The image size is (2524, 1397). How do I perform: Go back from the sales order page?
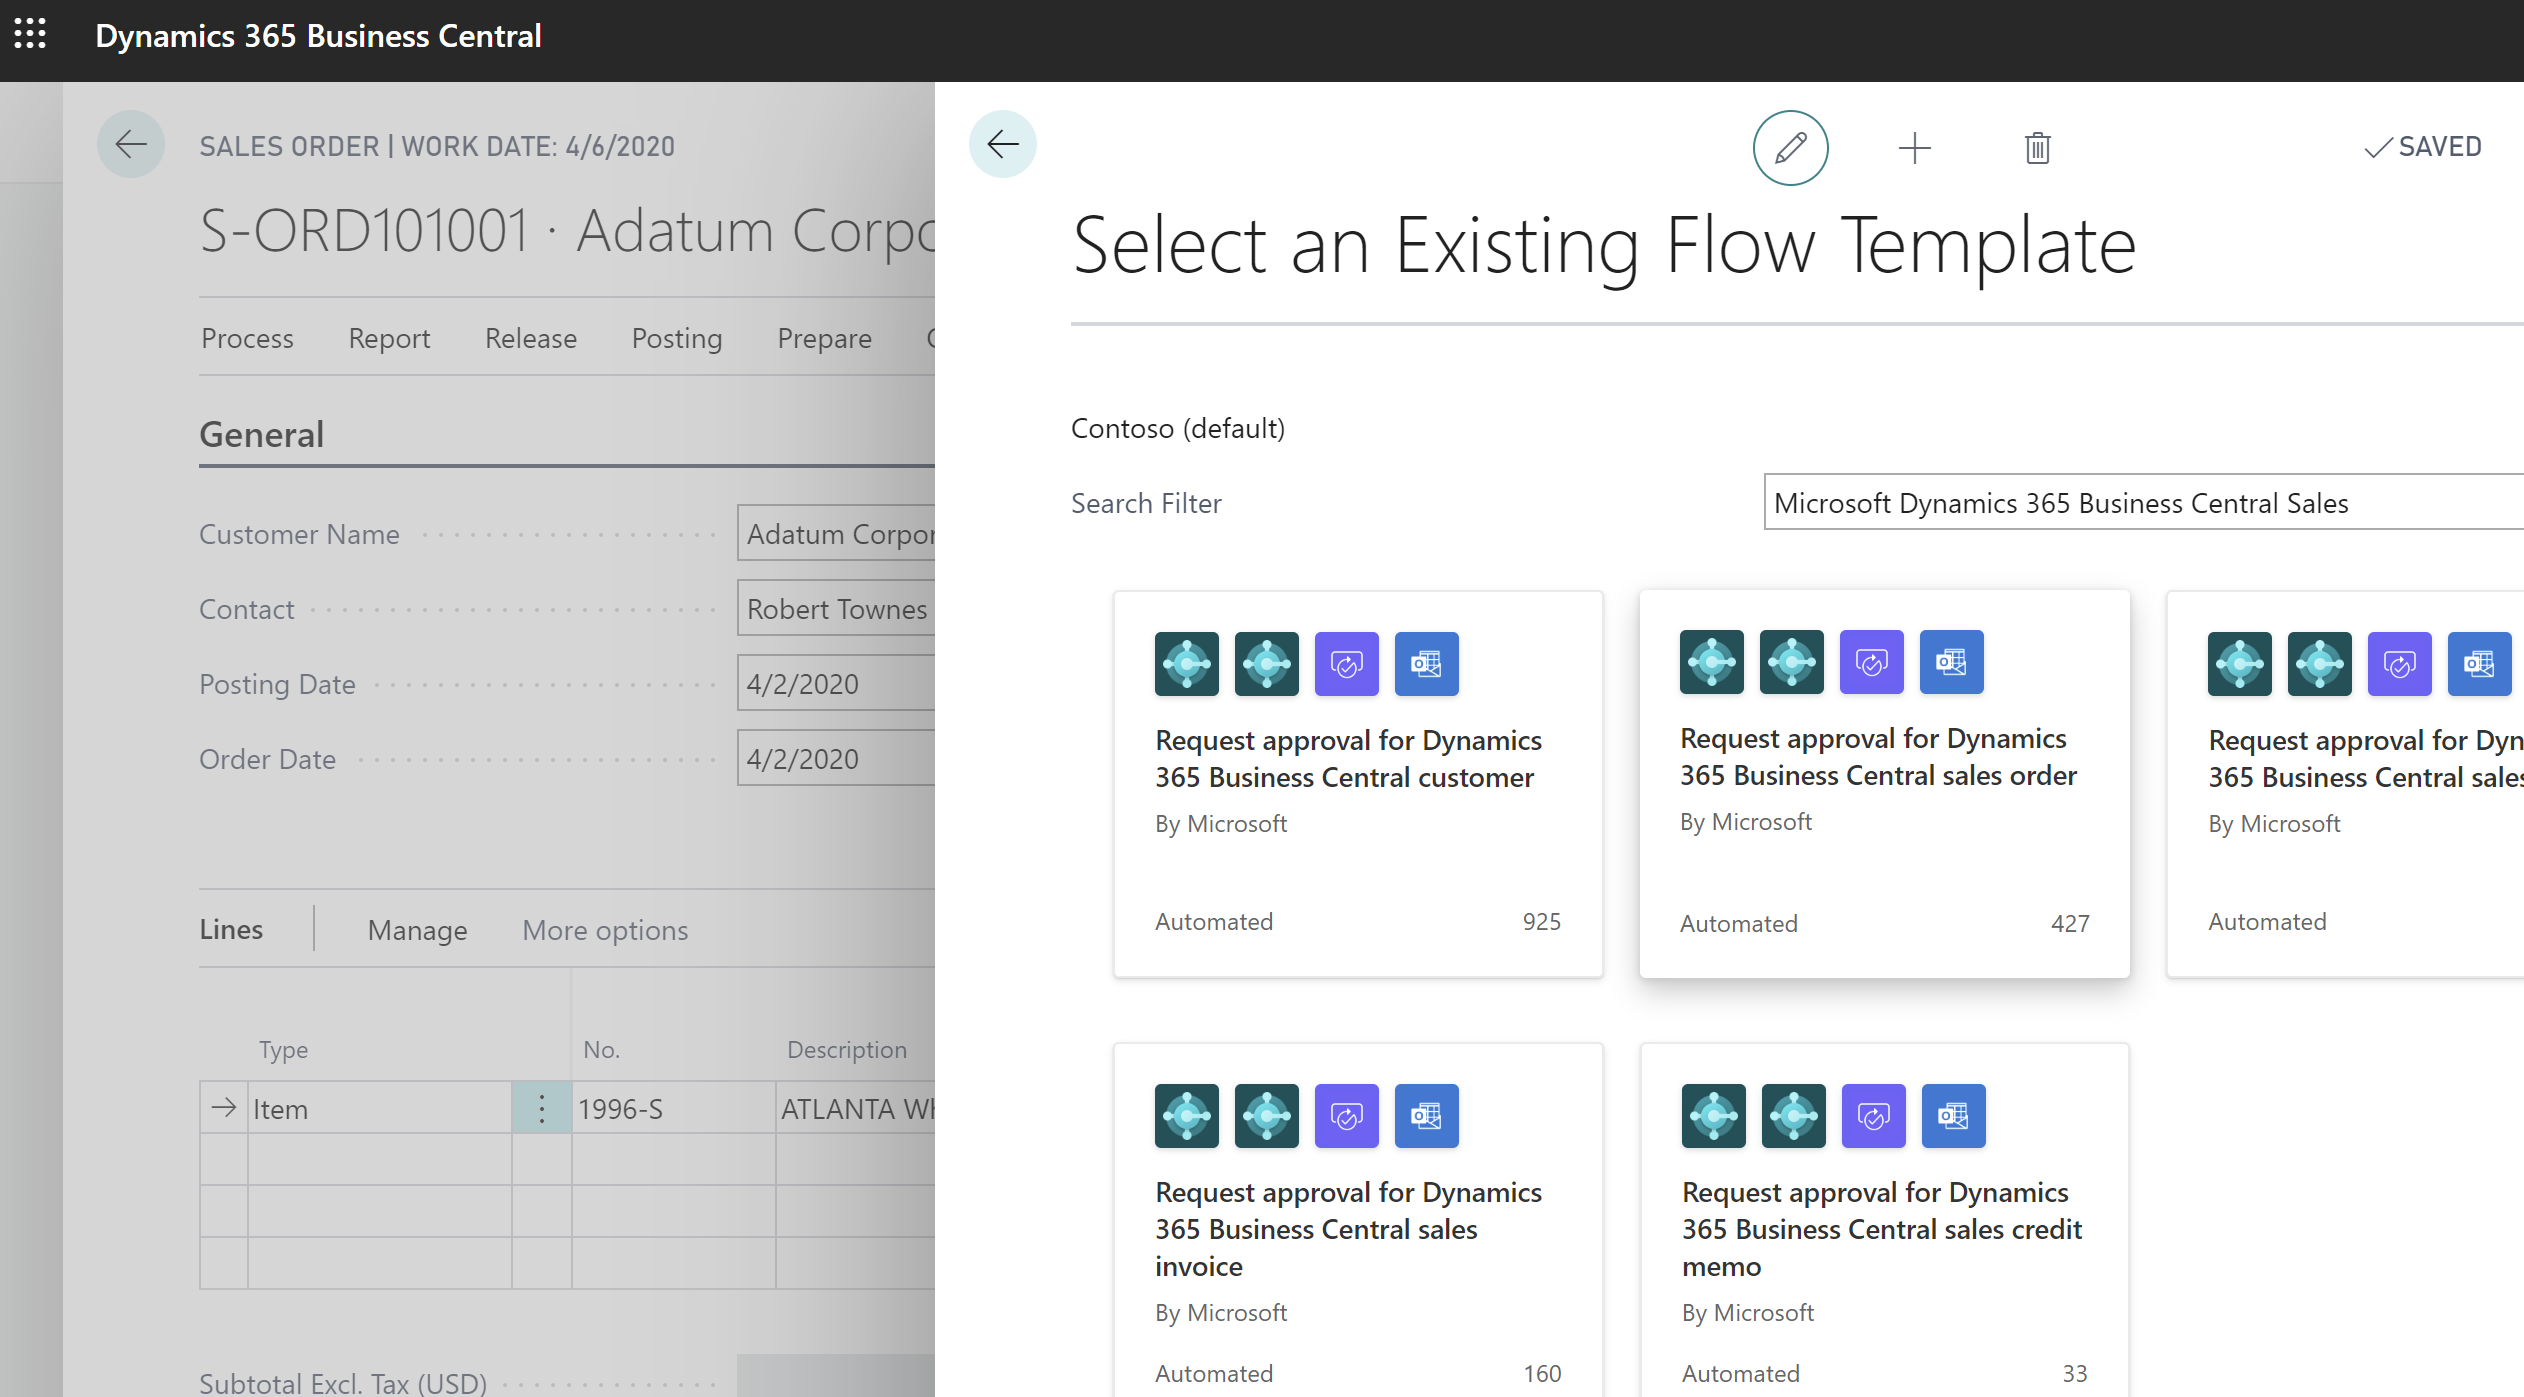point(131,144)
